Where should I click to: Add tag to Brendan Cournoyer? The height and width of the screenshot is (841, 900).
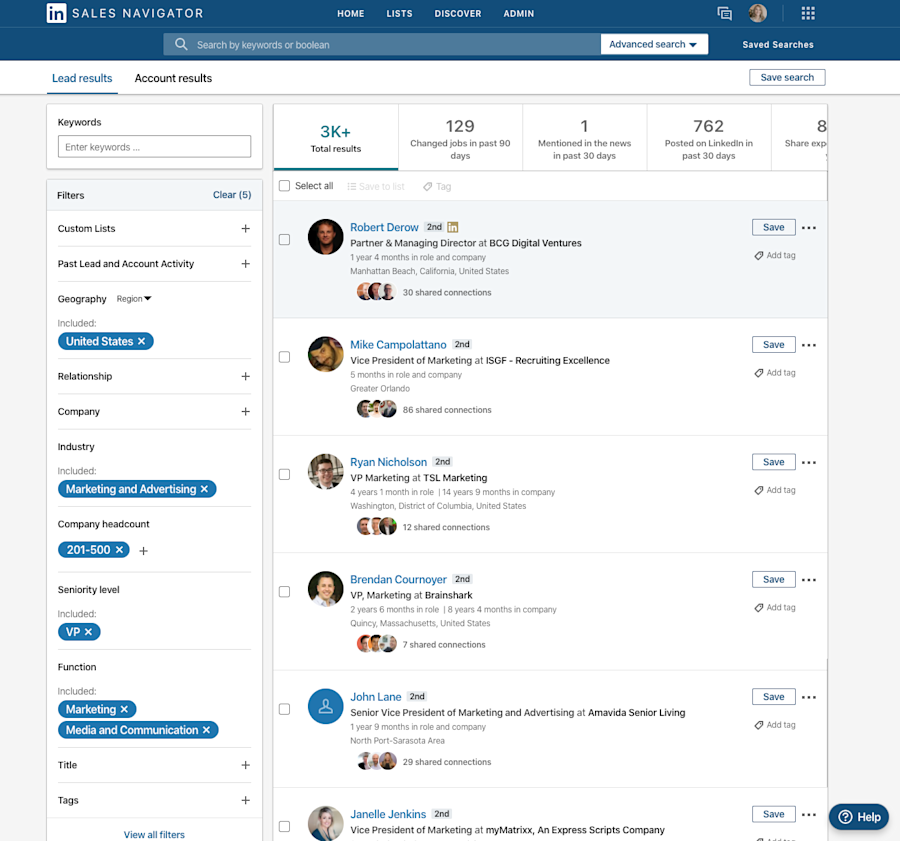coord(775,607)
